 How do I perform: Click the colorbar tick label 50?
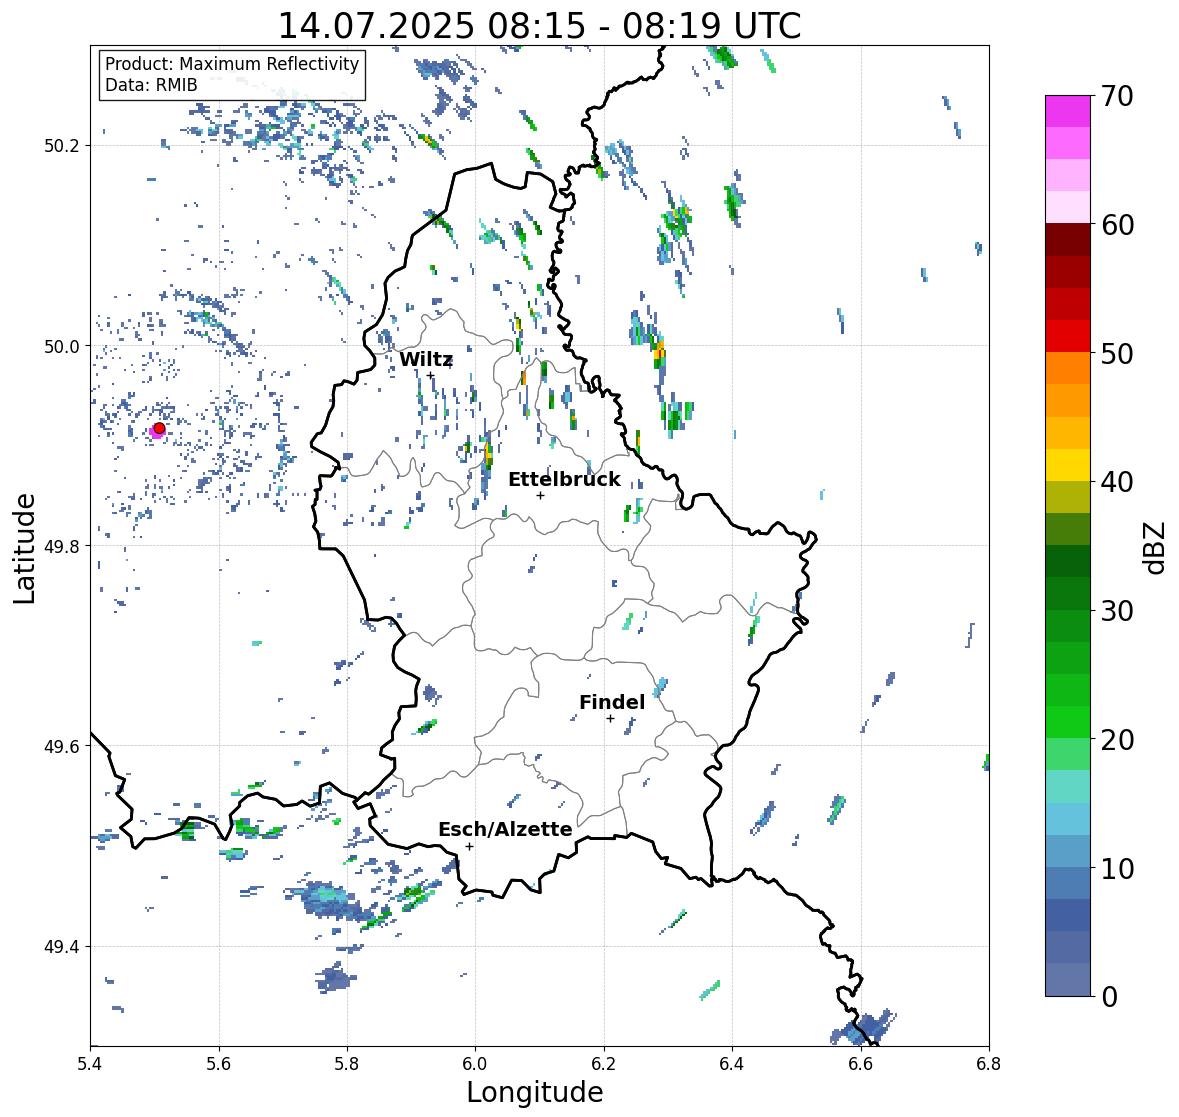[1117, 354]
